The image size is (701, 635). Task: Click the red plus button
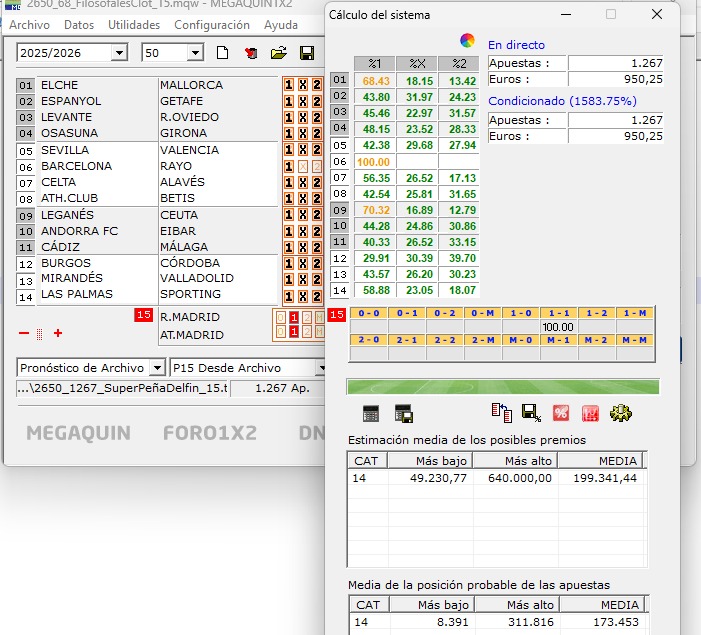click(58, 333)
